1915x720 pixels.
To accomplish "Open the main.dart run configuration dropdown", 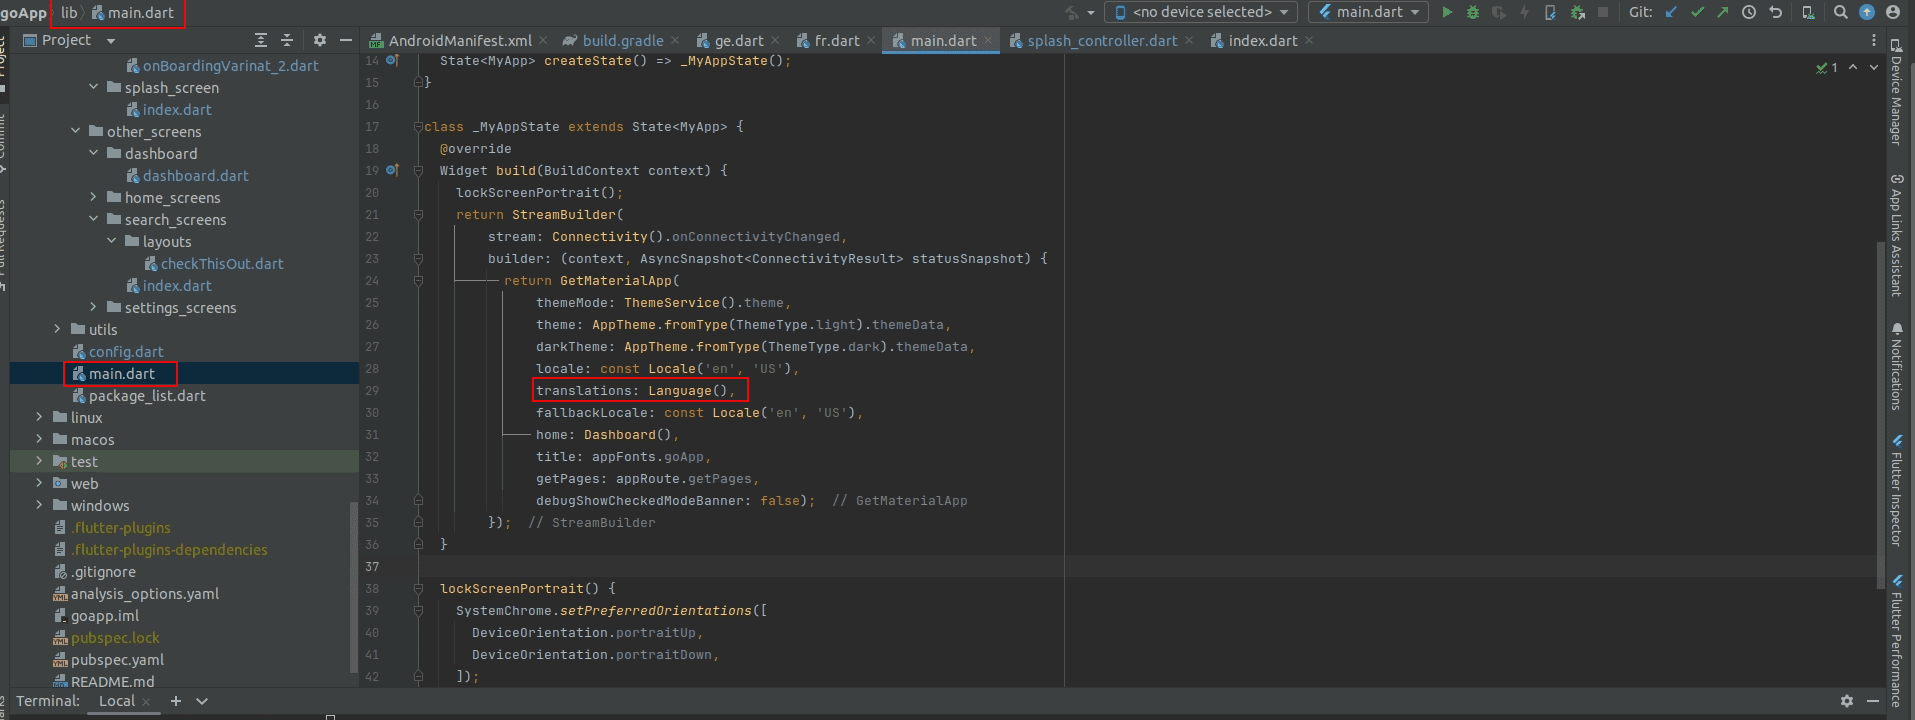I will click(x=1368, y=12).
